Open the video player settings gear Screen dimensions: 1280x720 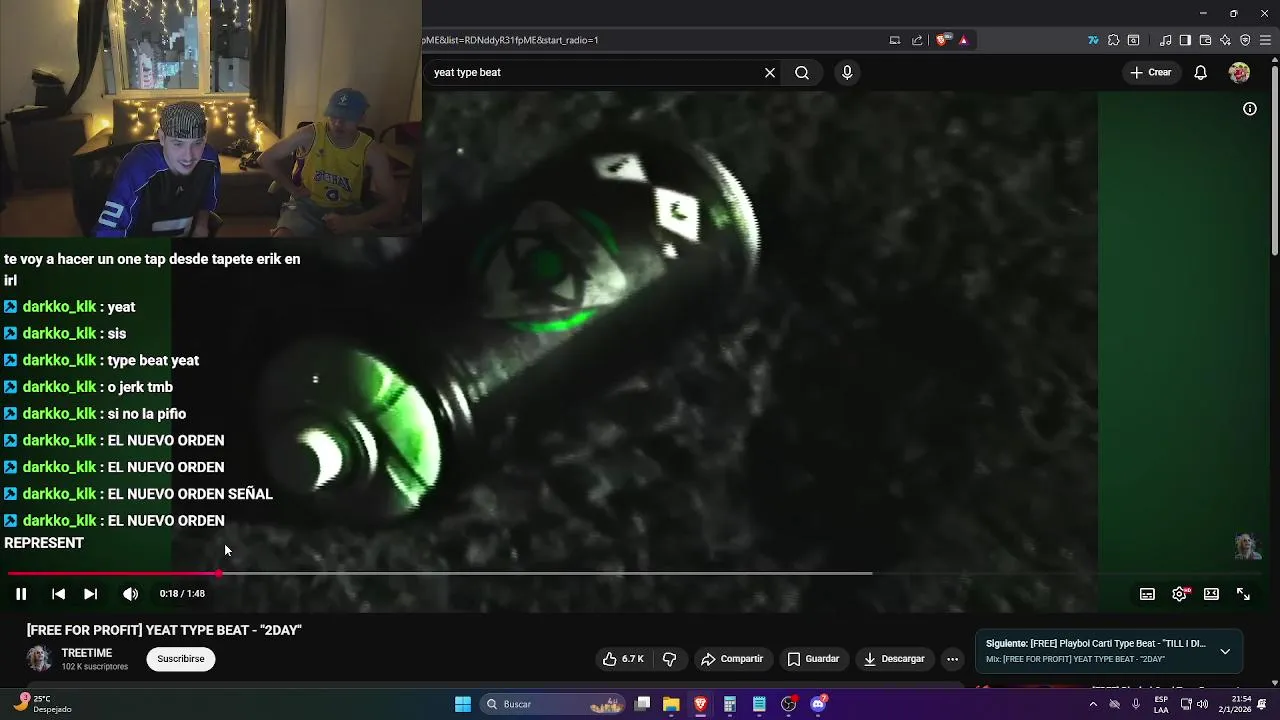click(x=1180, y=594)
